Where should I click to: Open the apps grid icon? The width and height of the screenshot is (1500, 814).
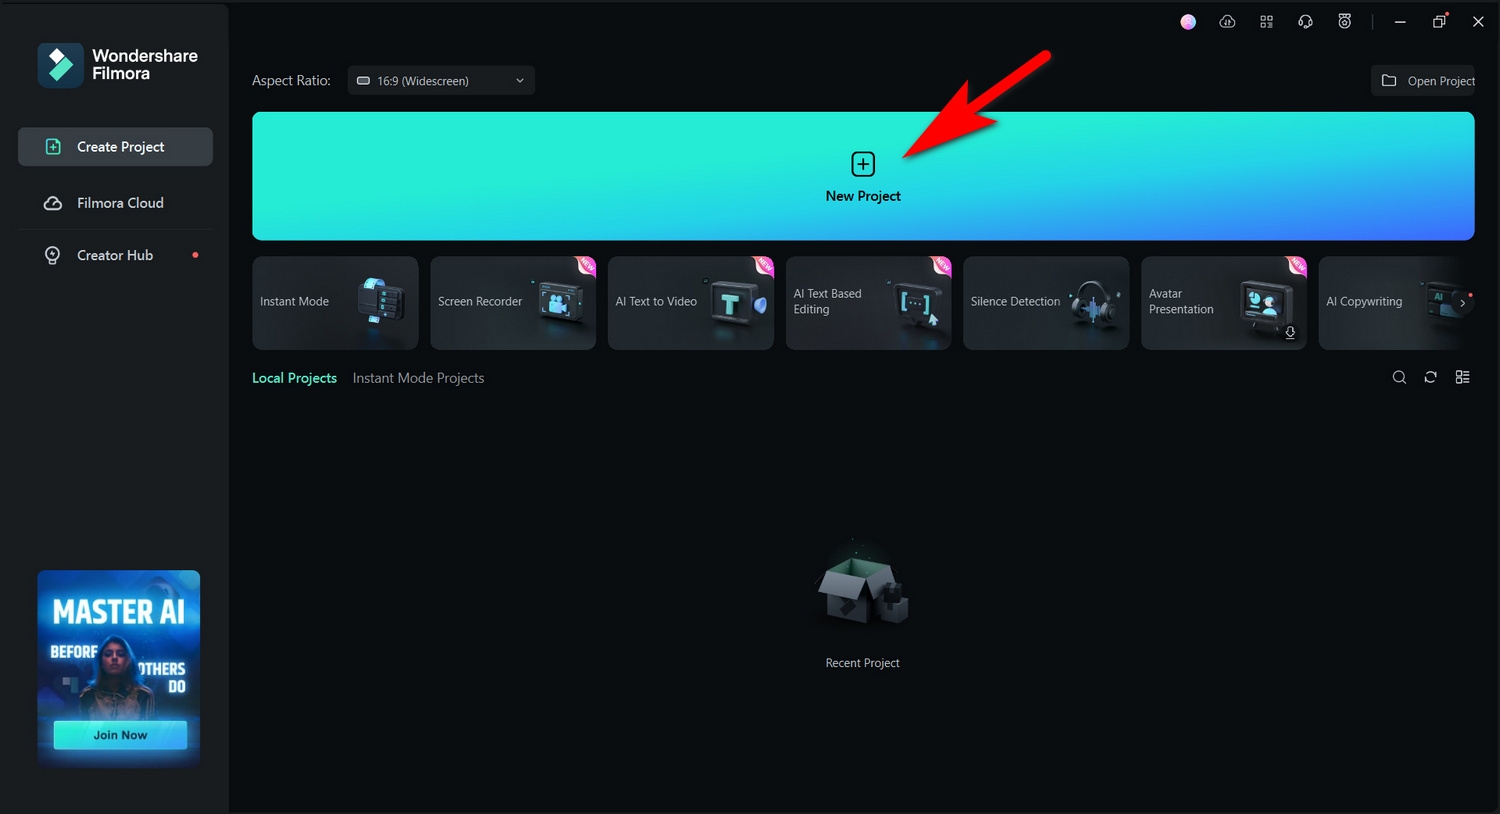point(1266,22)
